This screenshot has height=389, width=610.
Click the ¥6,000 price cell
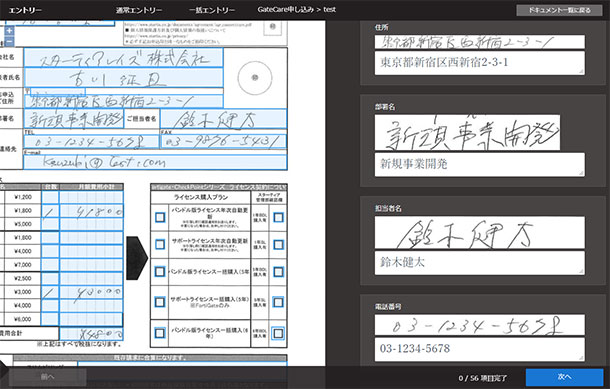pos(23,319)
